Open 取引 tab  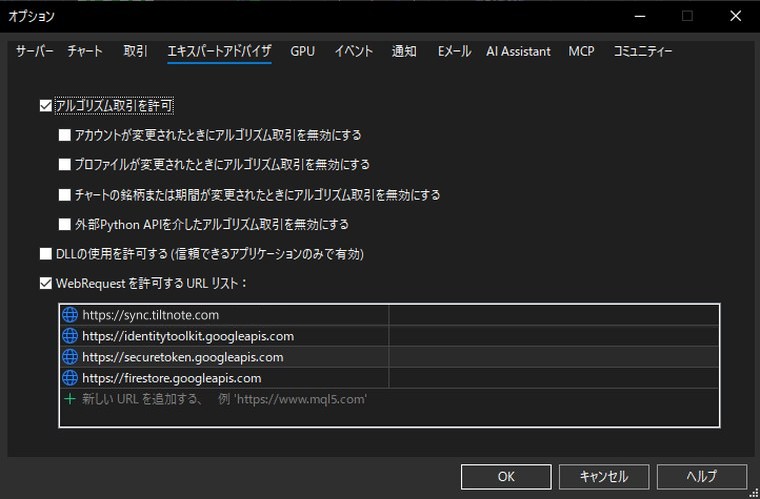(135, 51)
